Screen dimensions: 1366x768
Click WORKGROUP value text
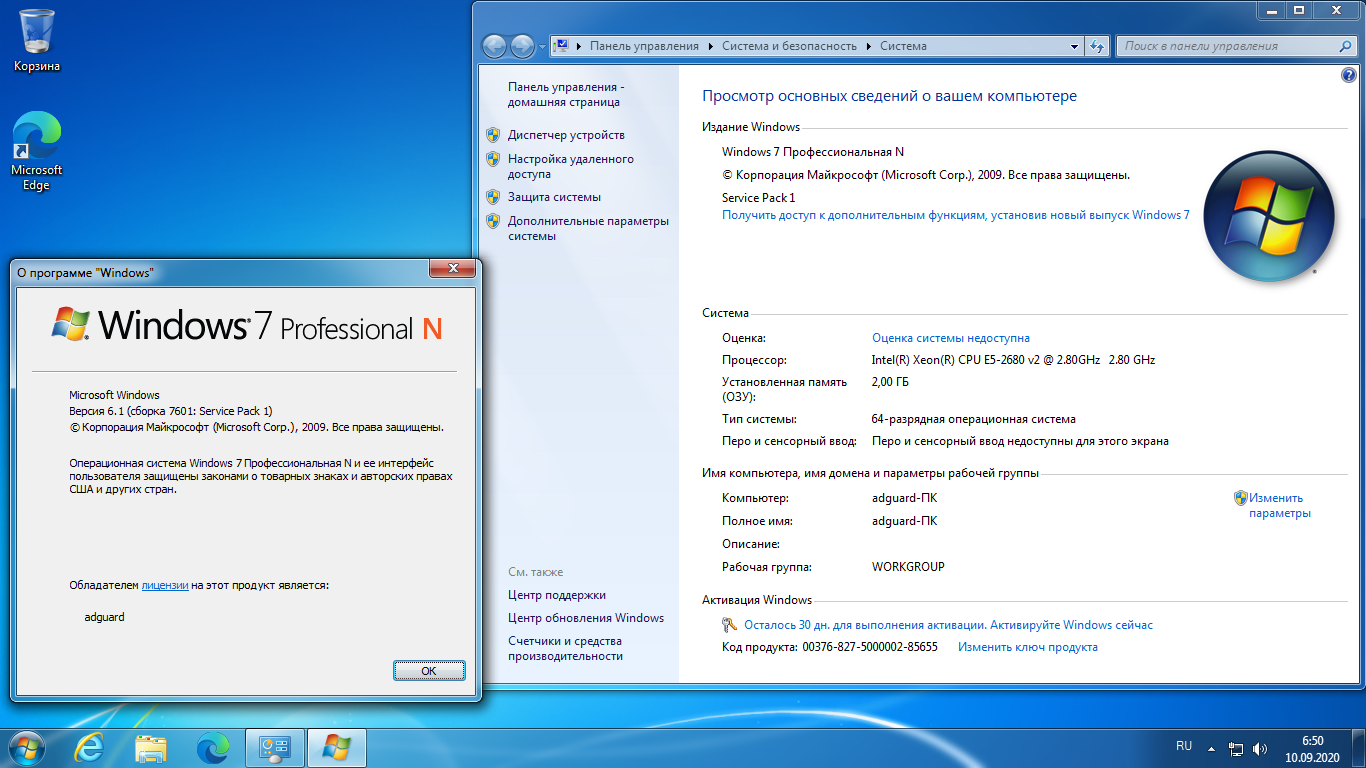[x=908, y=567]
